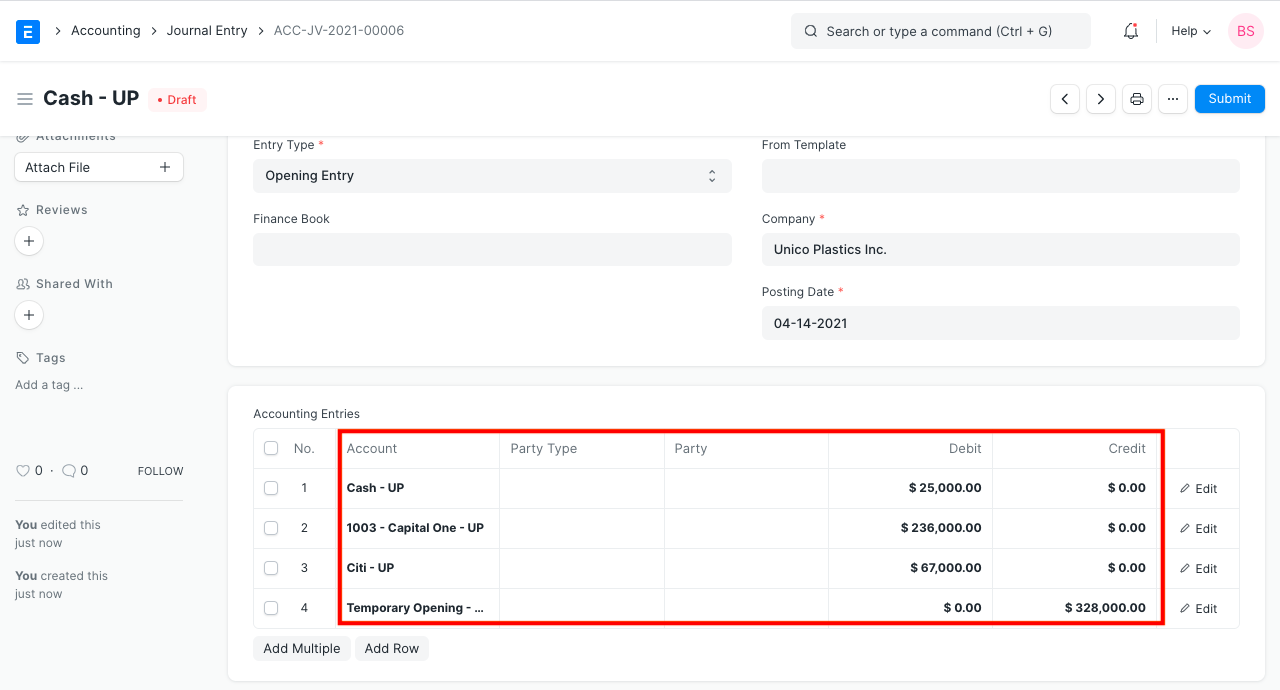Click the global search bar
The height and width of the screenshot is (690, 1280).
coord(940,31)
